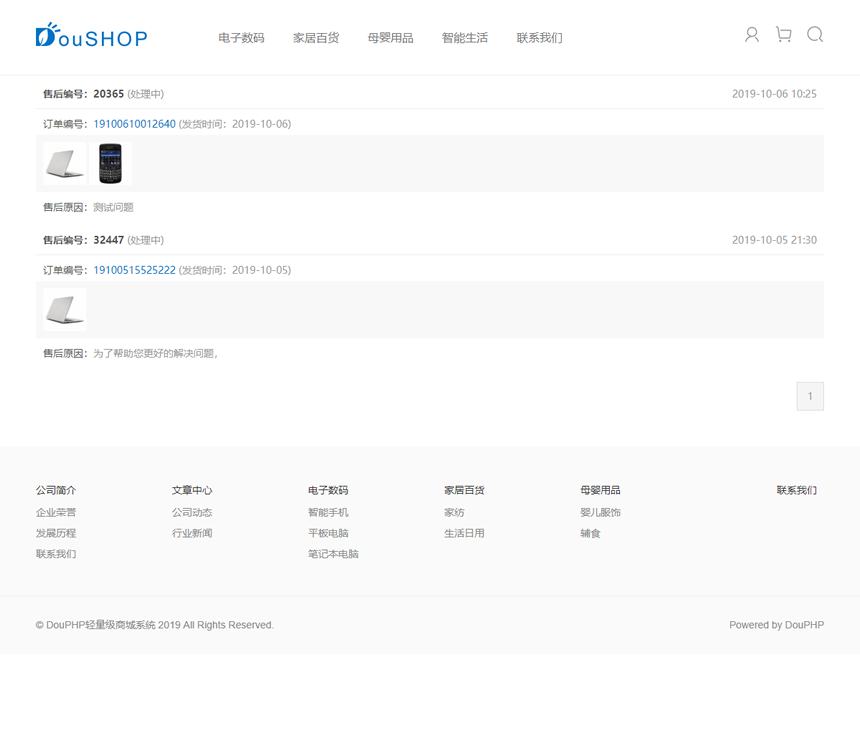Image resolution: width=860 pixels, height=741 pixels.
Task: Open footer link 公司简介
Action: tap(56, 490)
